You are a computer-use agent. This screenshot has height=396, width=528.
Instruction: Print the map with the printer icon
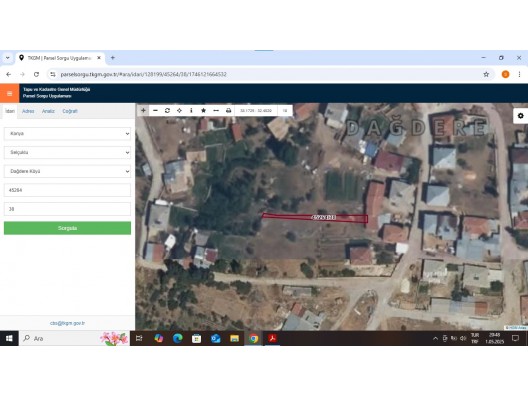coord(228,110)
